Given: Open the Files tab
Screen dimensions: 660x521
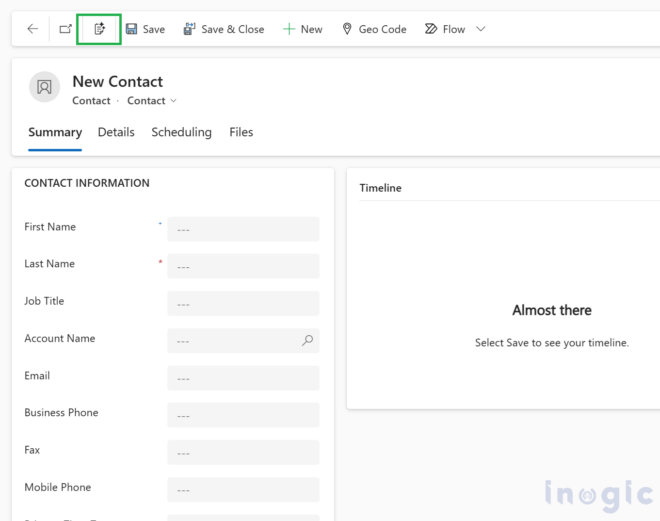Looking at the screenshot, I should coord(241,132).
